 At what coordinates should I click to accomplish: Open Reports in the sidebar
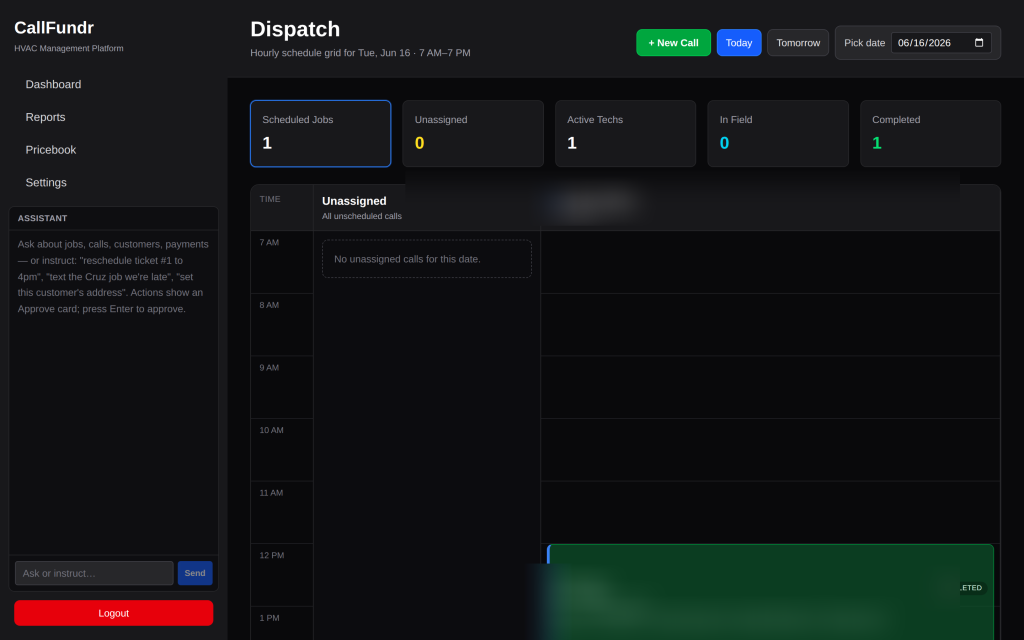click(46, 117)
